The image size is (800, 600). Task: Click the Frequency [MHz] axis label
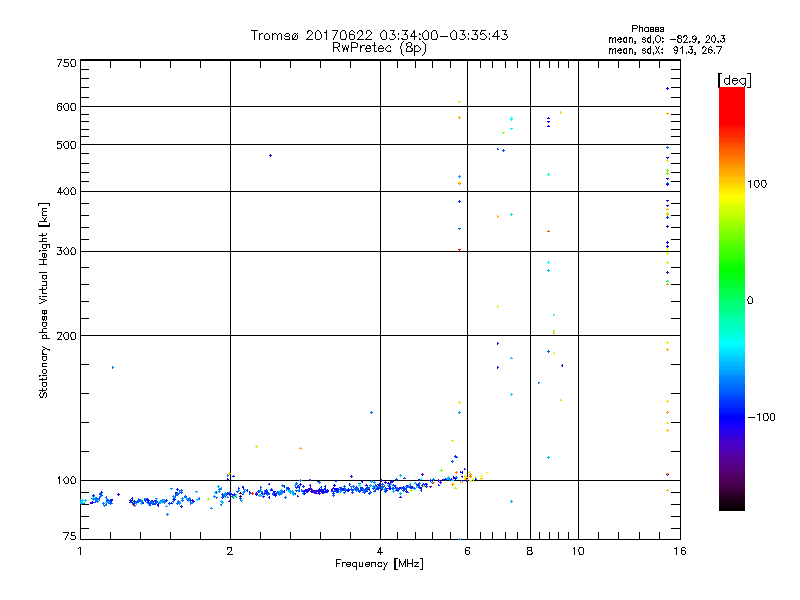click(x=379, y=564)
